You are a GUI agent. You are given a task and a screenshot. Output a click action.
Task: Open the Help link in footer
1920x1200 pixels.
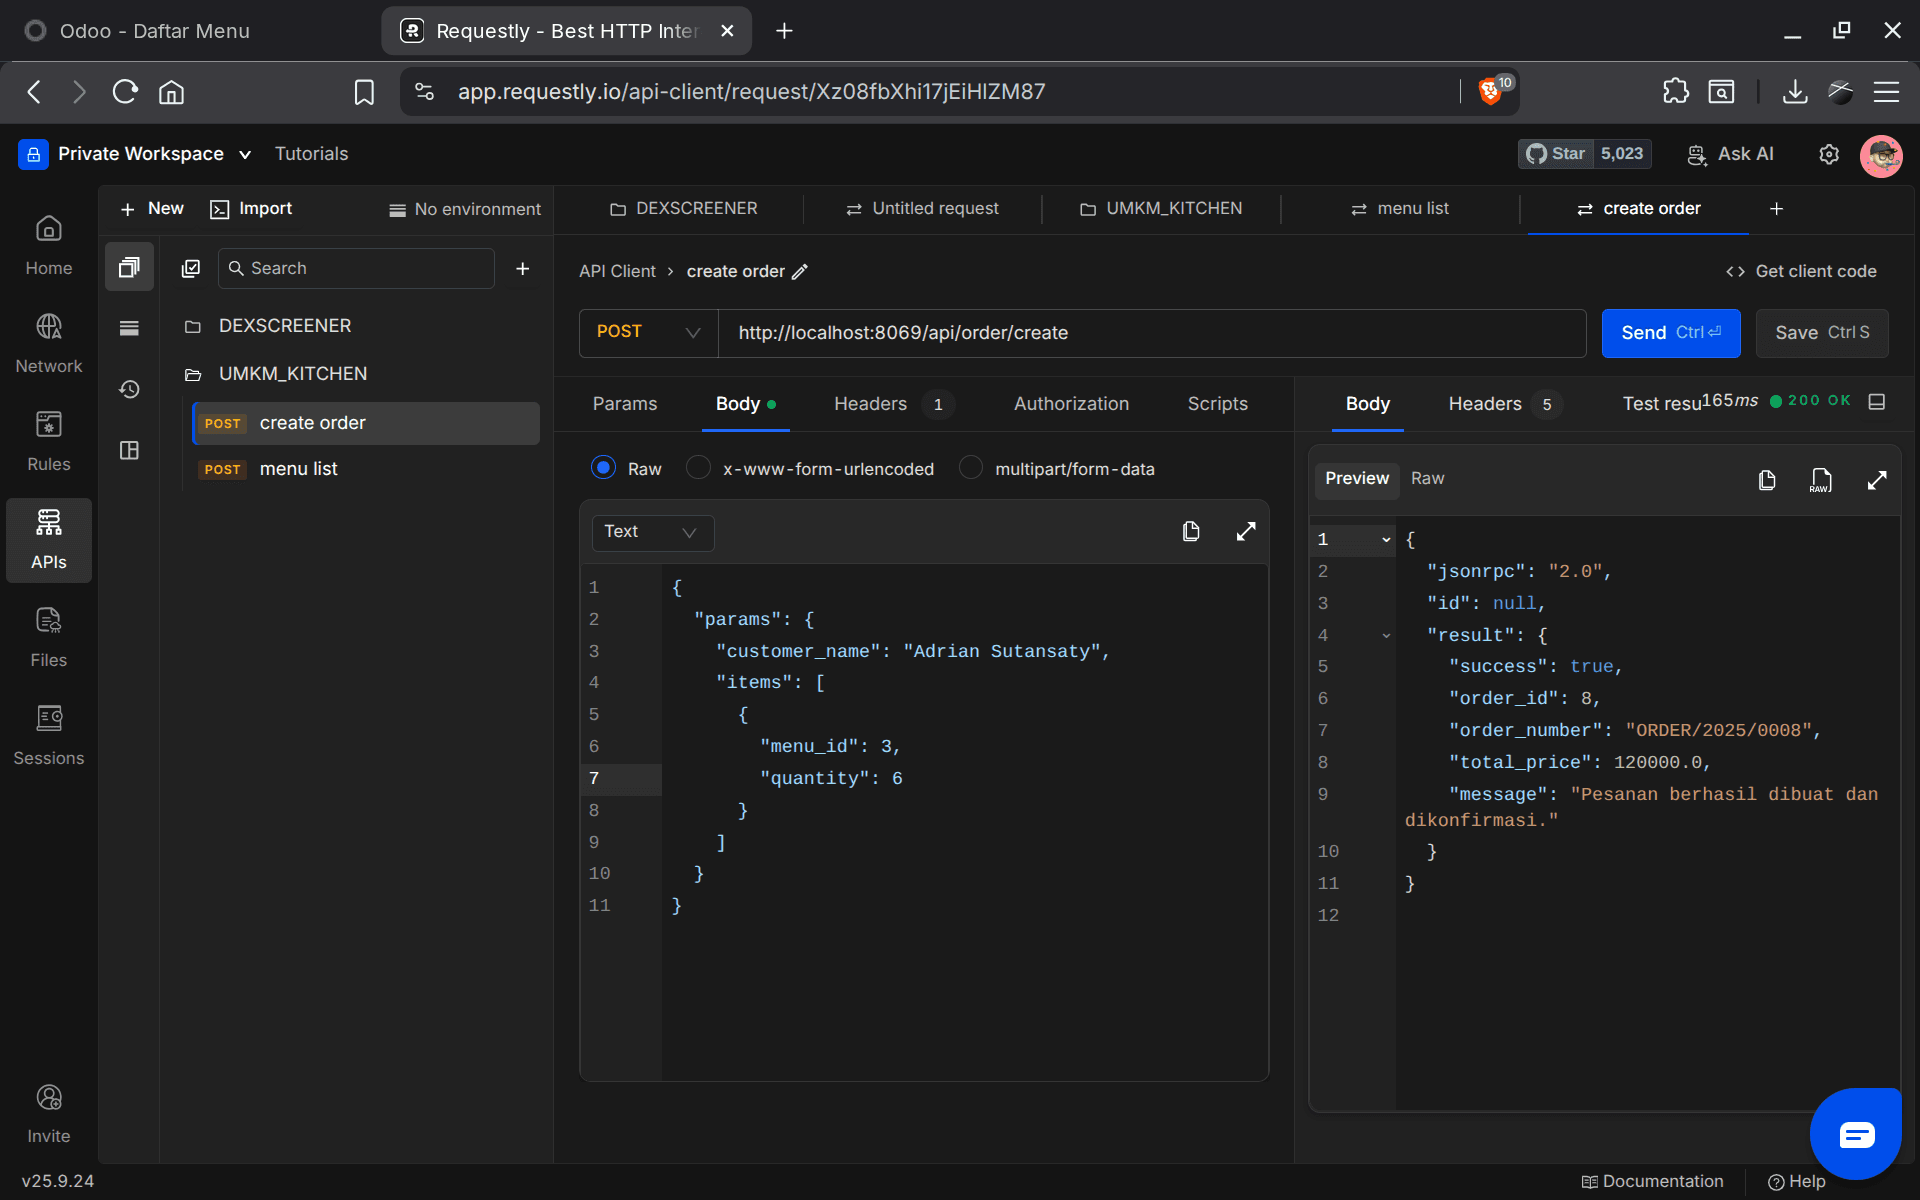pos(1797,1181)
